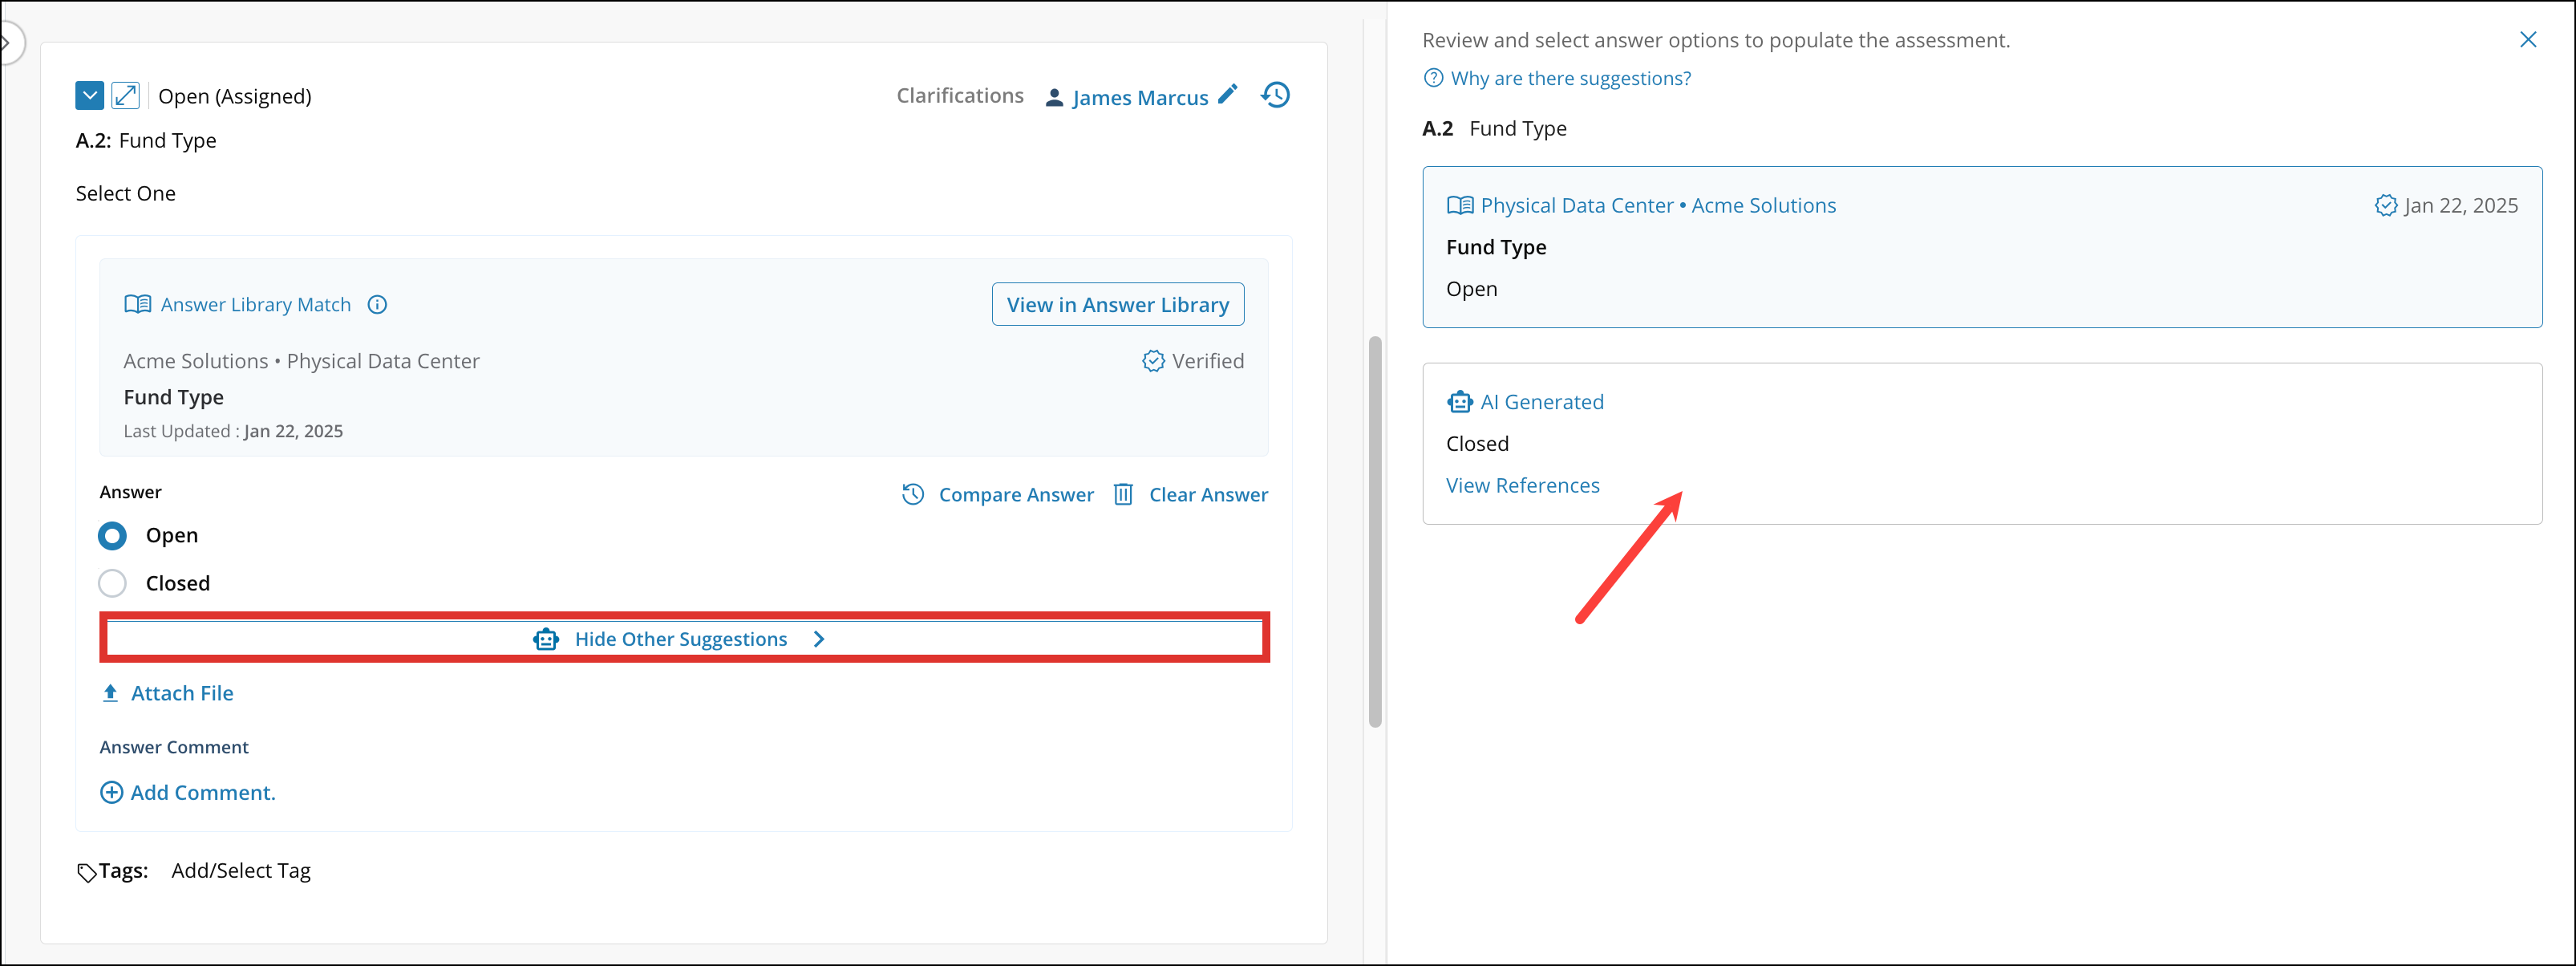Open Why are there suggestions? help link
Viewport: 2576px width, 966px height.
click(1569, 78)
